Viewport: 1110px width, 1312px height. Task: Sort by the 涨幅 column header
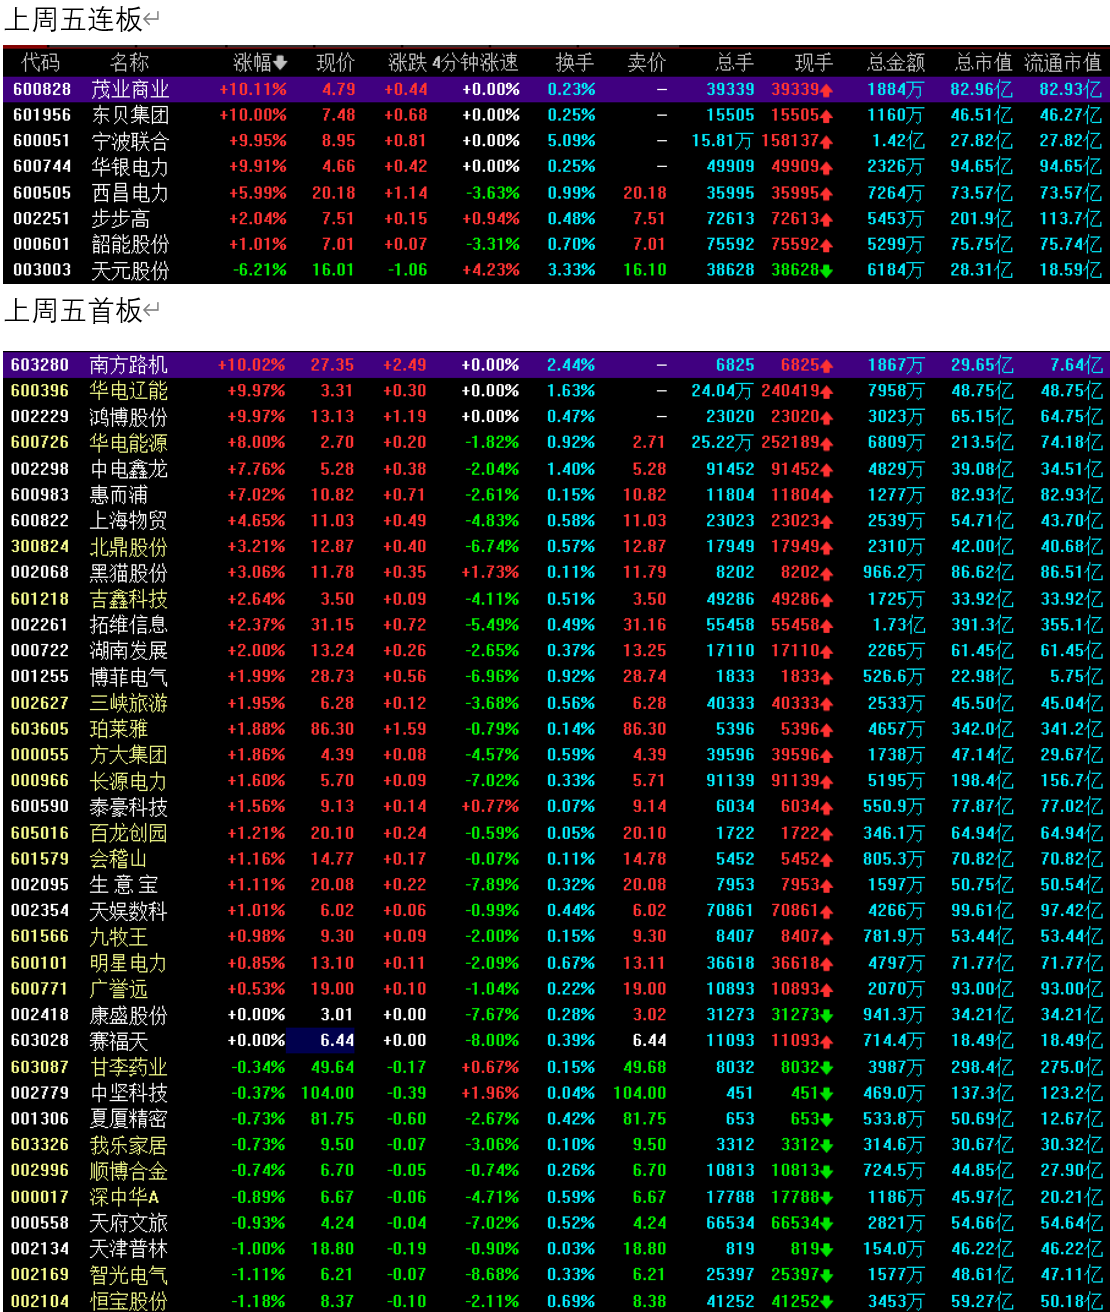pyautogui.click(x=259, y=63)
